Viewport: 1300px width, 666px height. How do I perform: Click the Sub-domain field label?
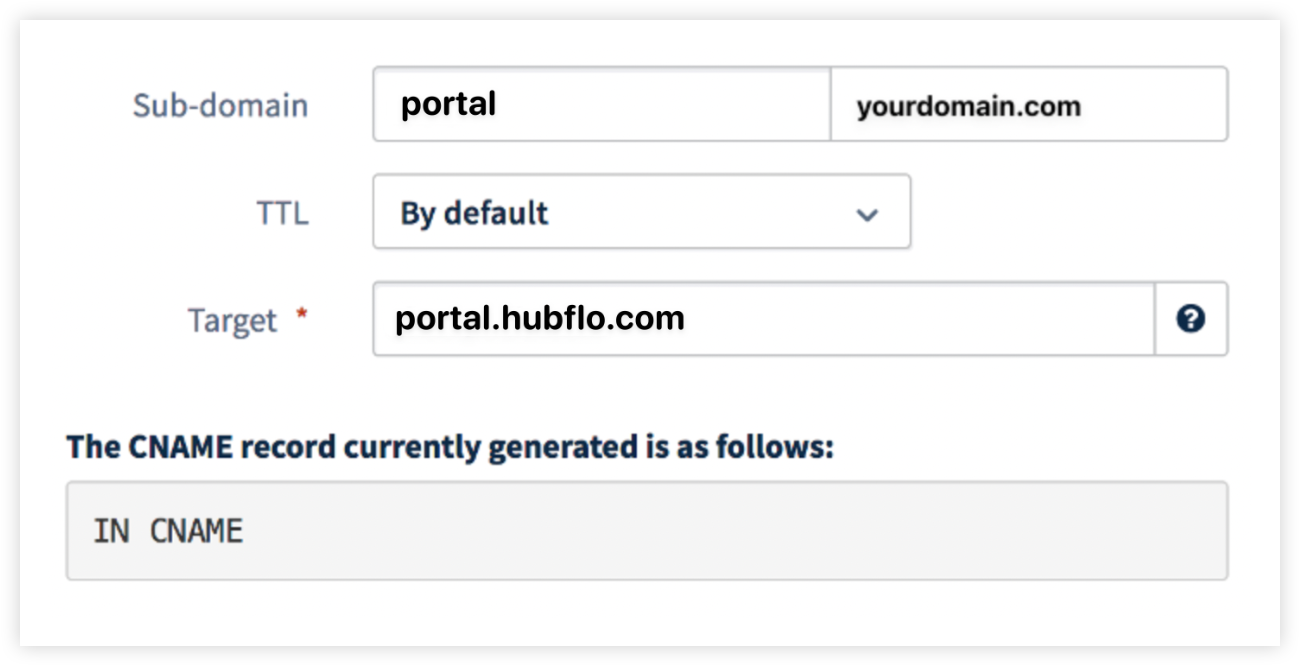pyautogui.click(x=220, y=105)
